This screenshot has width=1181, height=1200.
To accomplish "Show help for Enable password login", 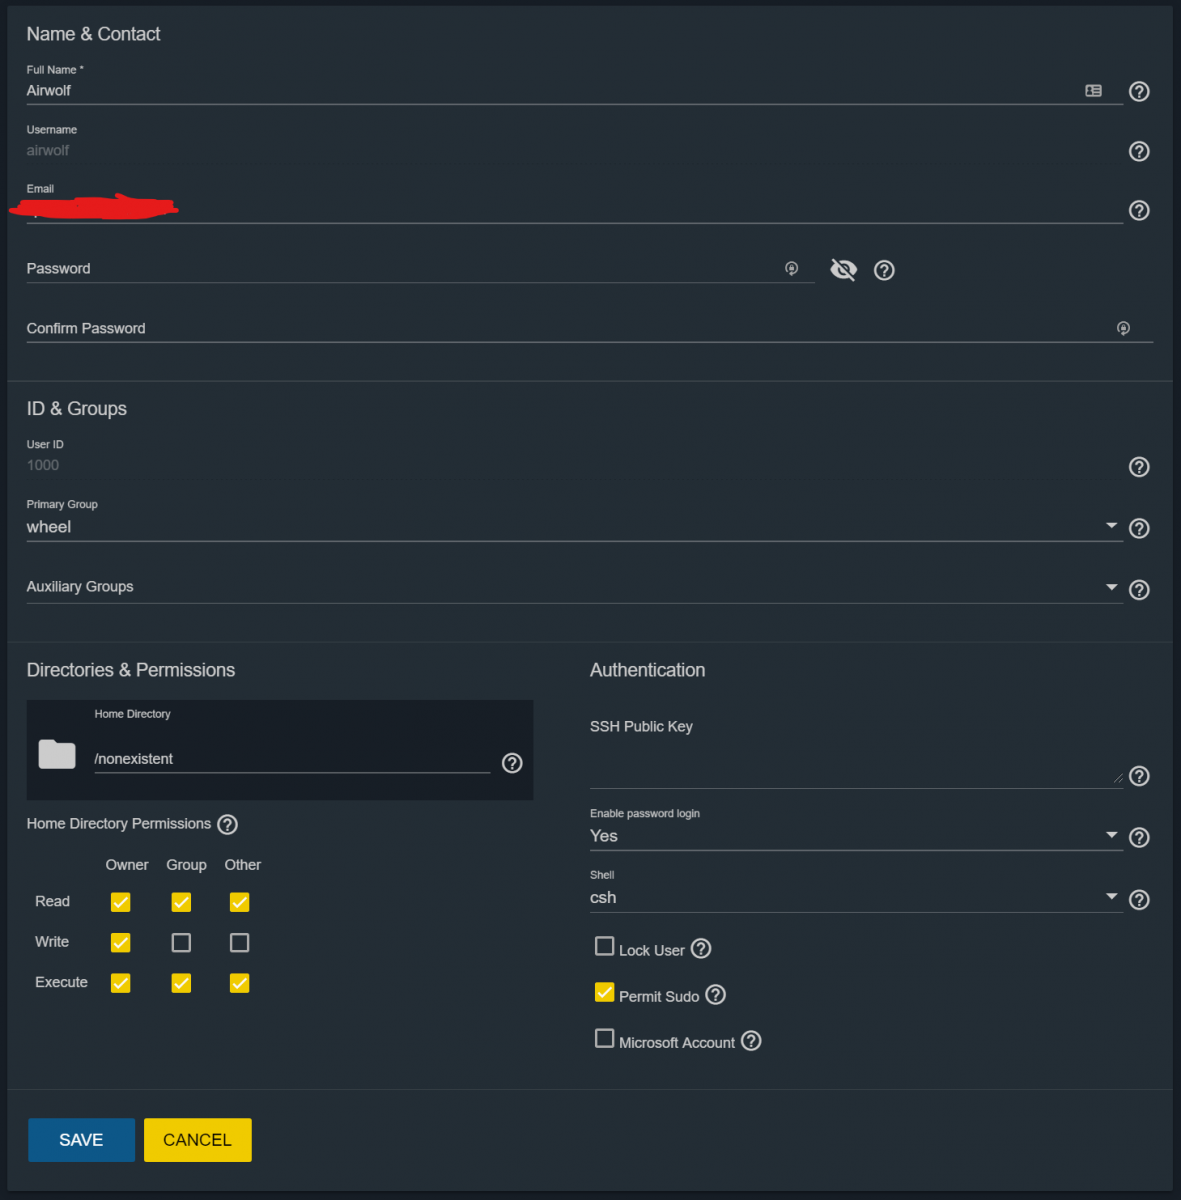I will pyautogui.click(x=1139, y=838).
